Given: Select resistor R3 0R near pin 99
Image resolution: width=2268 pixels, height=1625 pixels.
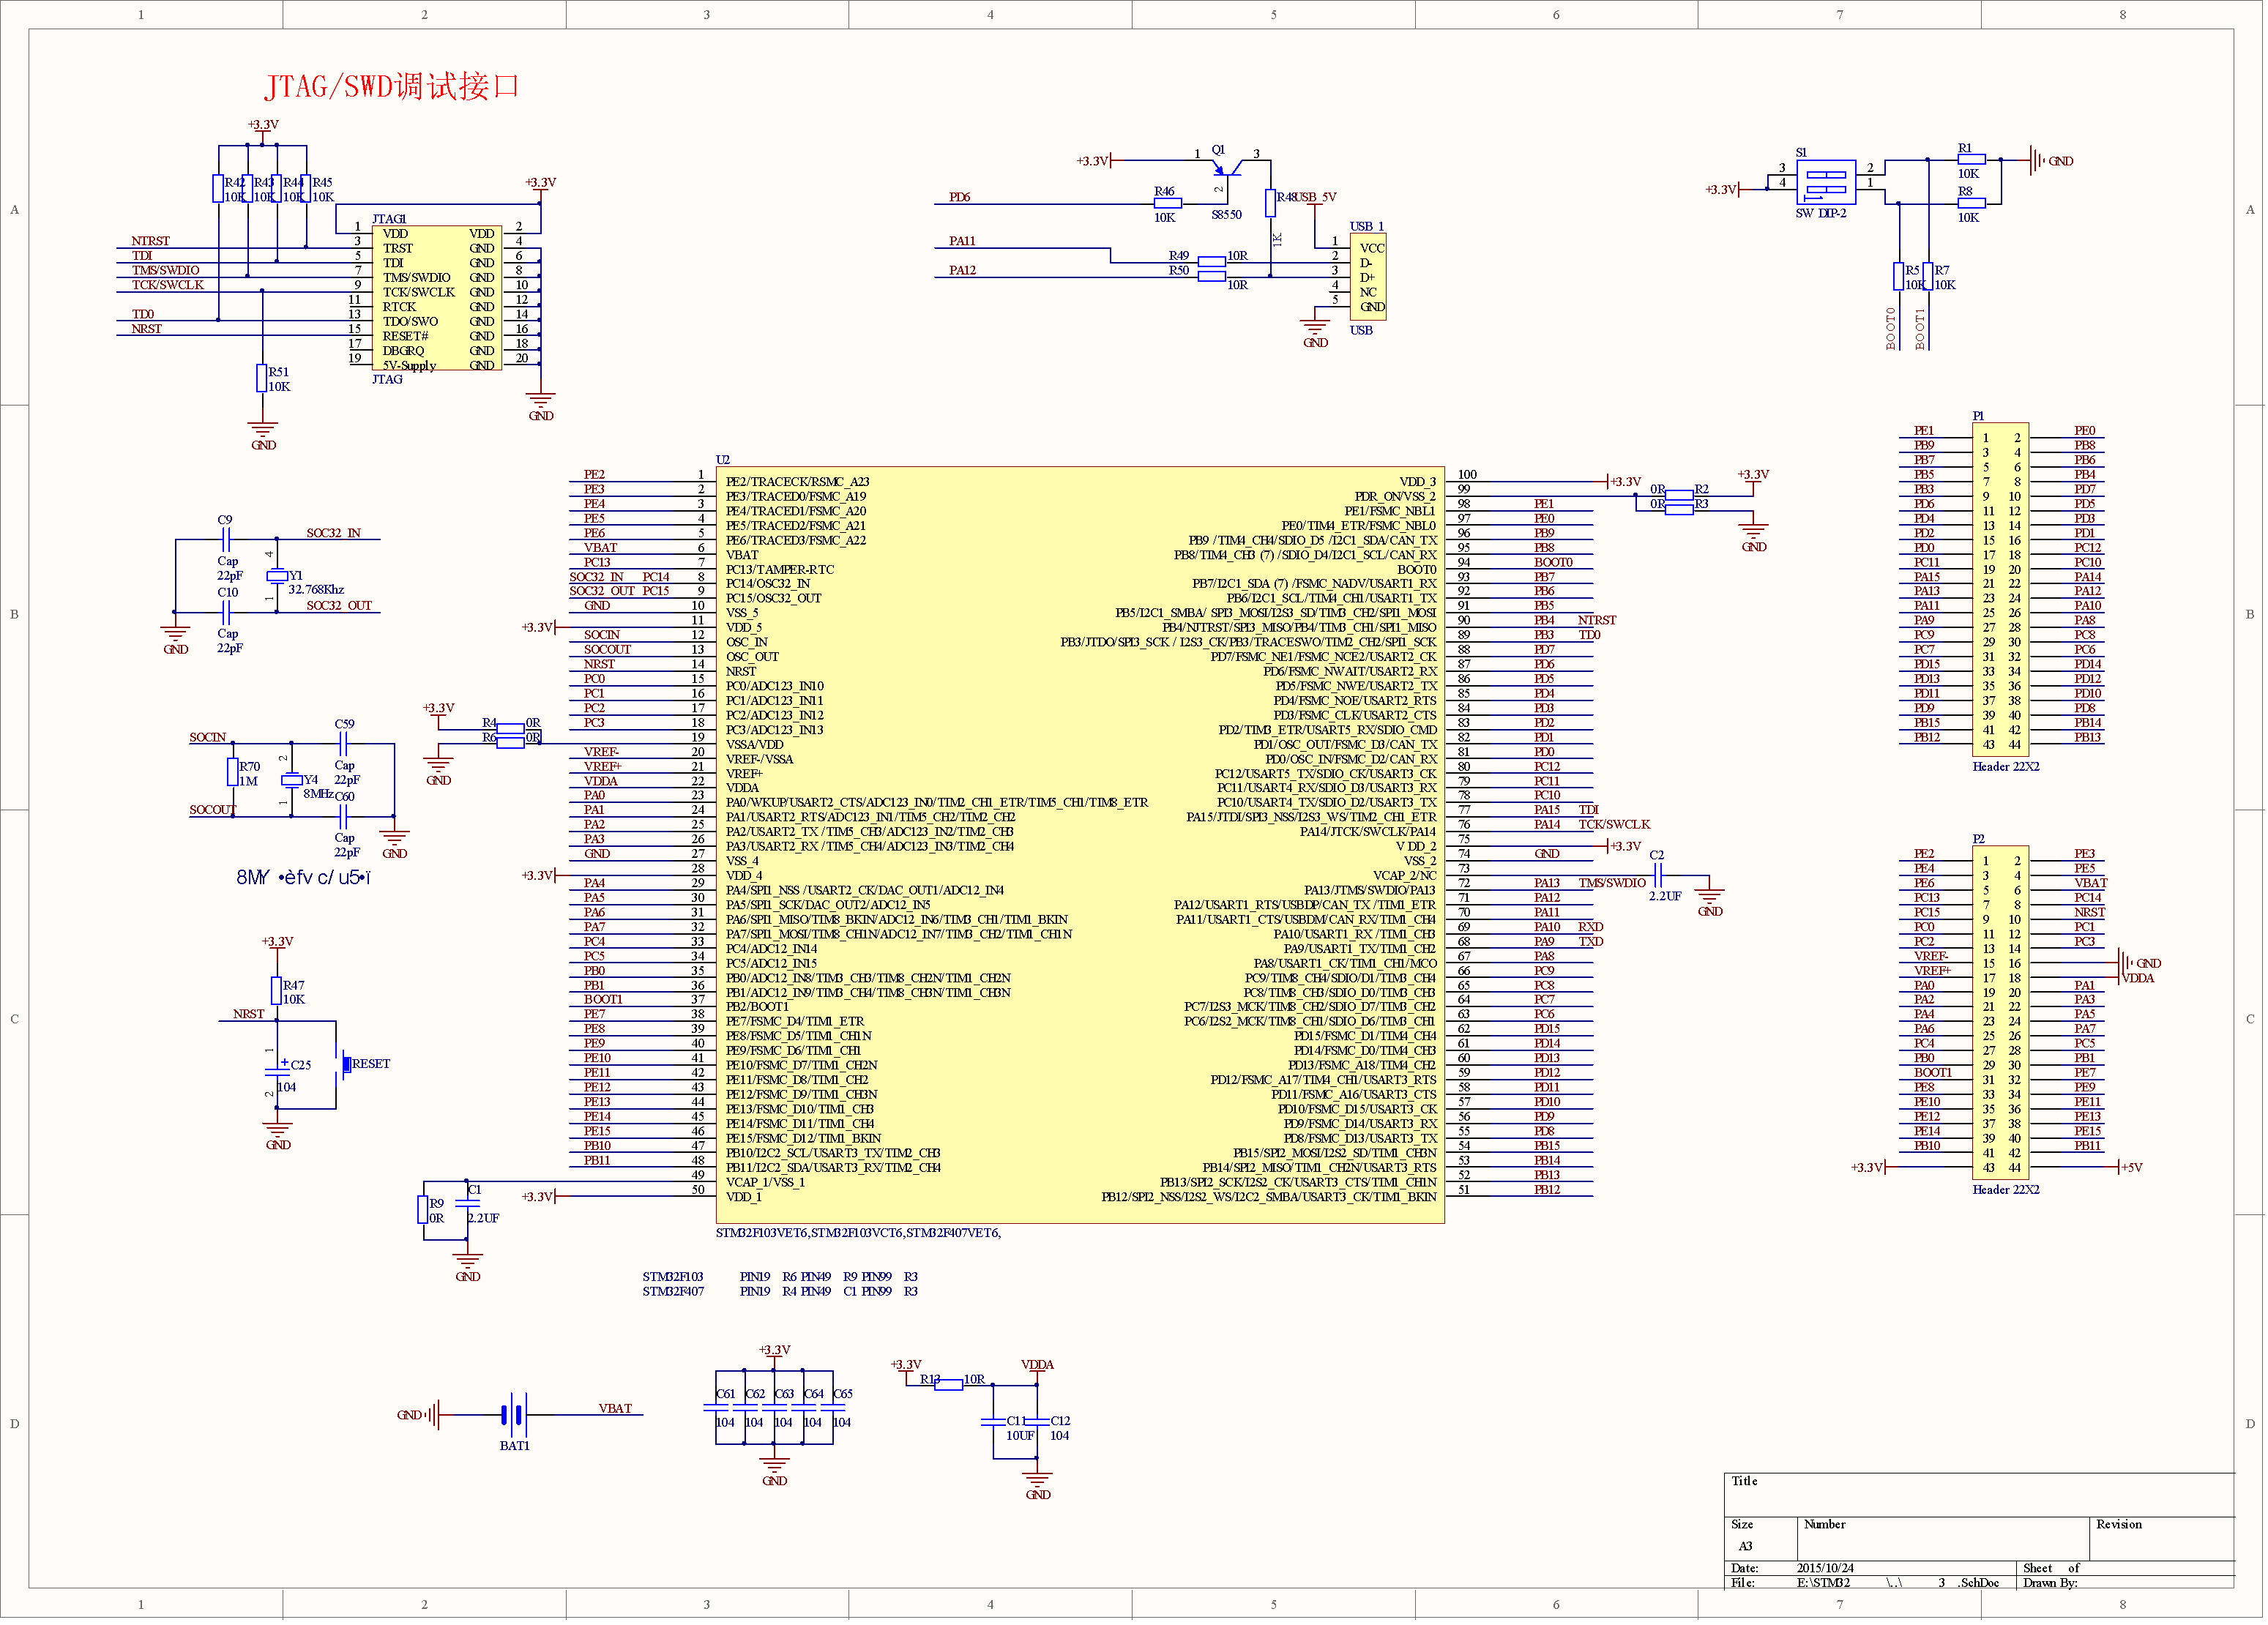Looking at the screenshot, I should pos(1680,510).
